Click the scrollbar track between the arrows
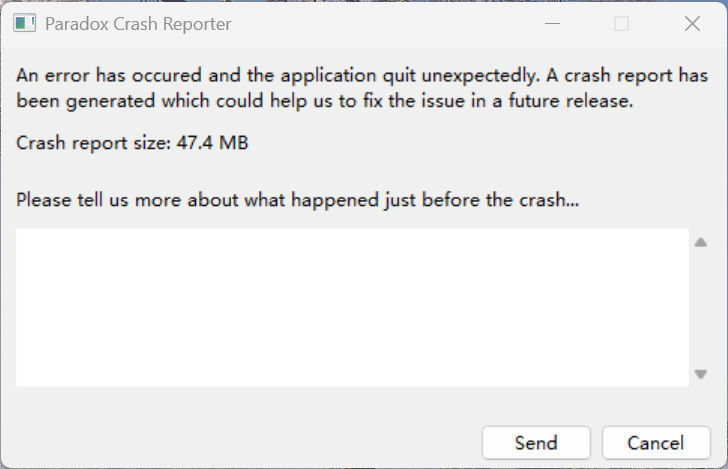728x469 pixels. [701, 308]
